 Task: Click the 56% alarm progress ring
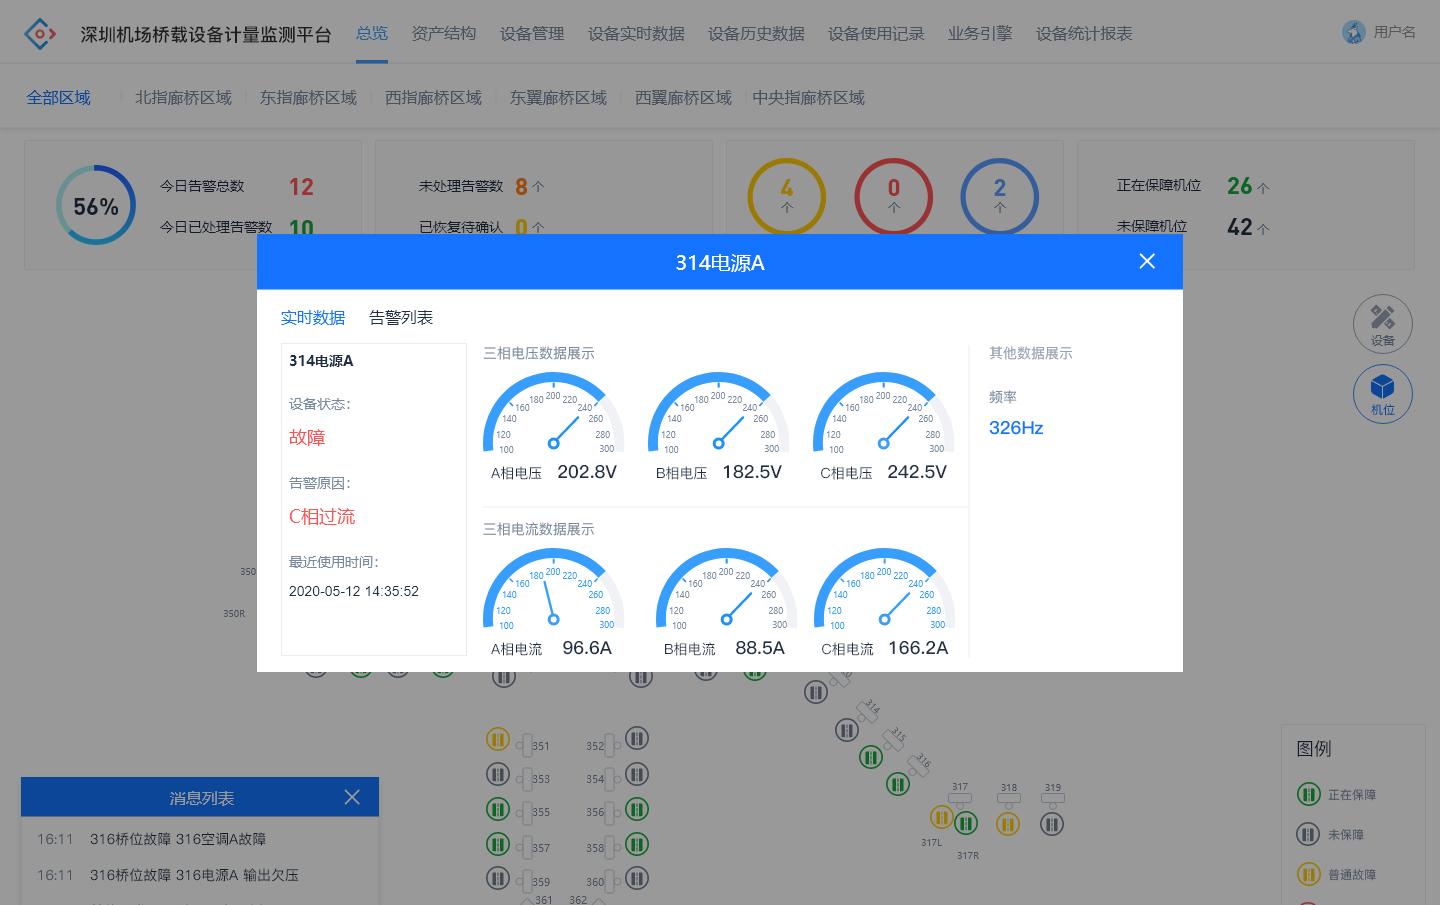(x=96, y=205)
